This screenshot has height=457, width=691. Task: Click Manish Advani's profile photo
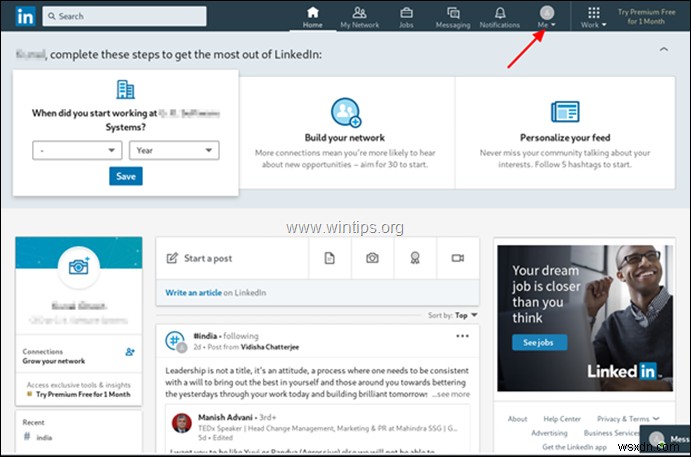click(x=182, y=423)
